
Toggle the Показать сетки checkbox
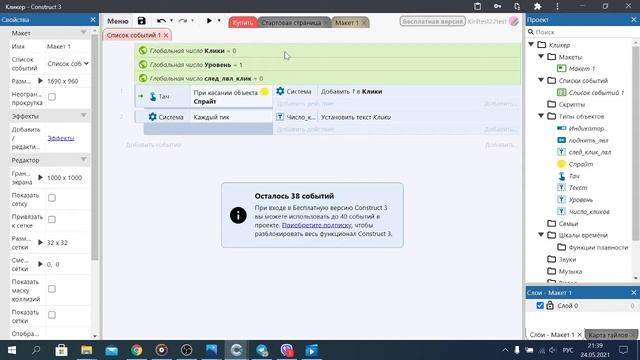52,315
